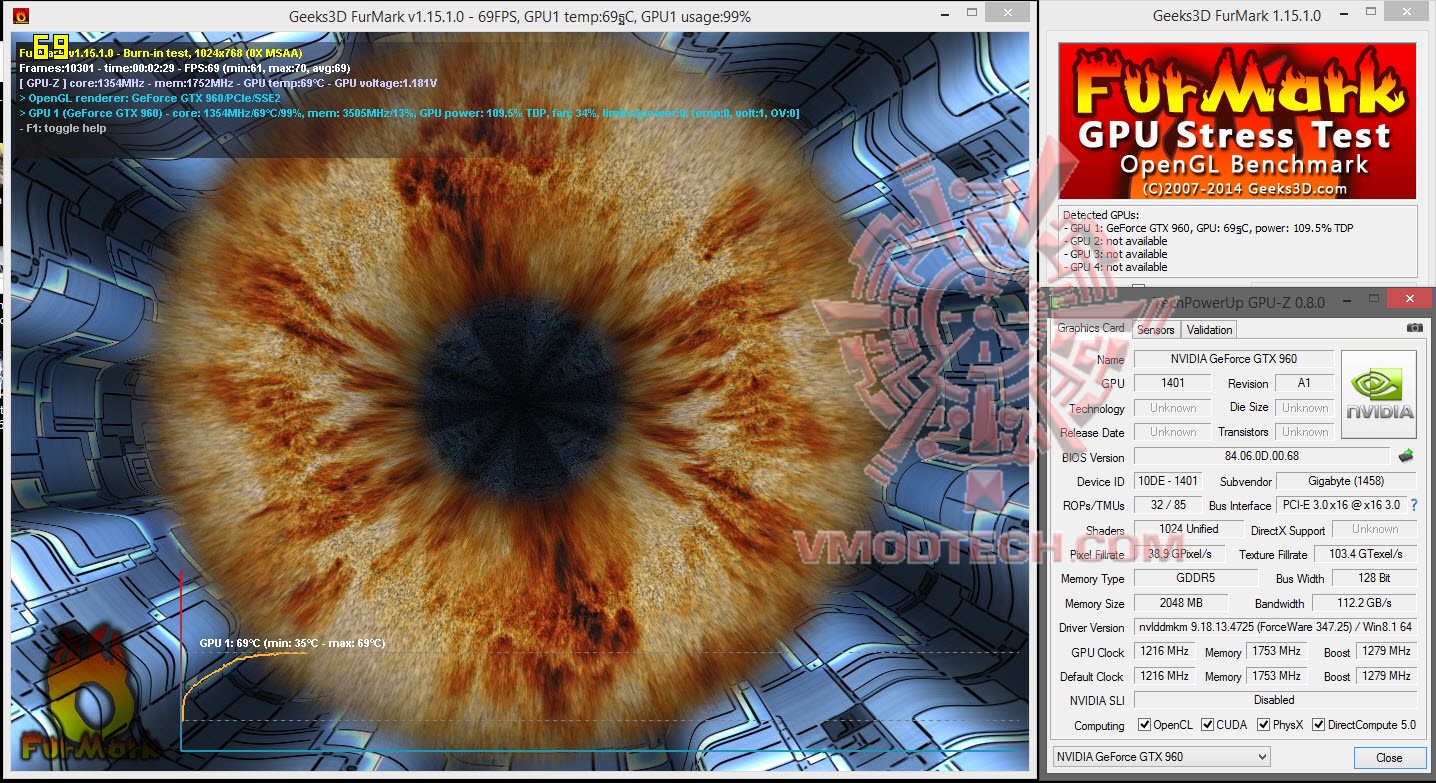Click the Memory Size value 2048 MB

[x=1180, y=603]
